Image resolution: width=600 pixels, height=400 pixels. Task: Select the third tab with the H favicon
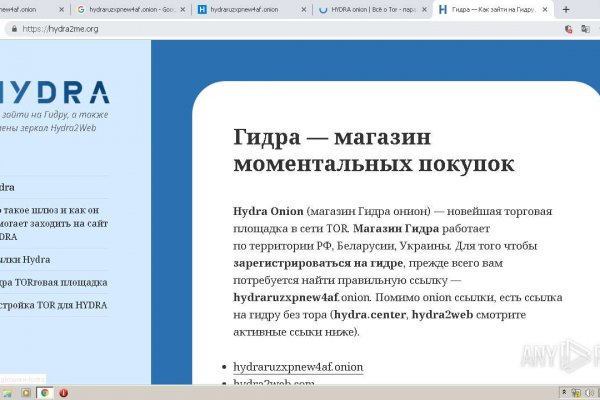[x=245, y=10]
